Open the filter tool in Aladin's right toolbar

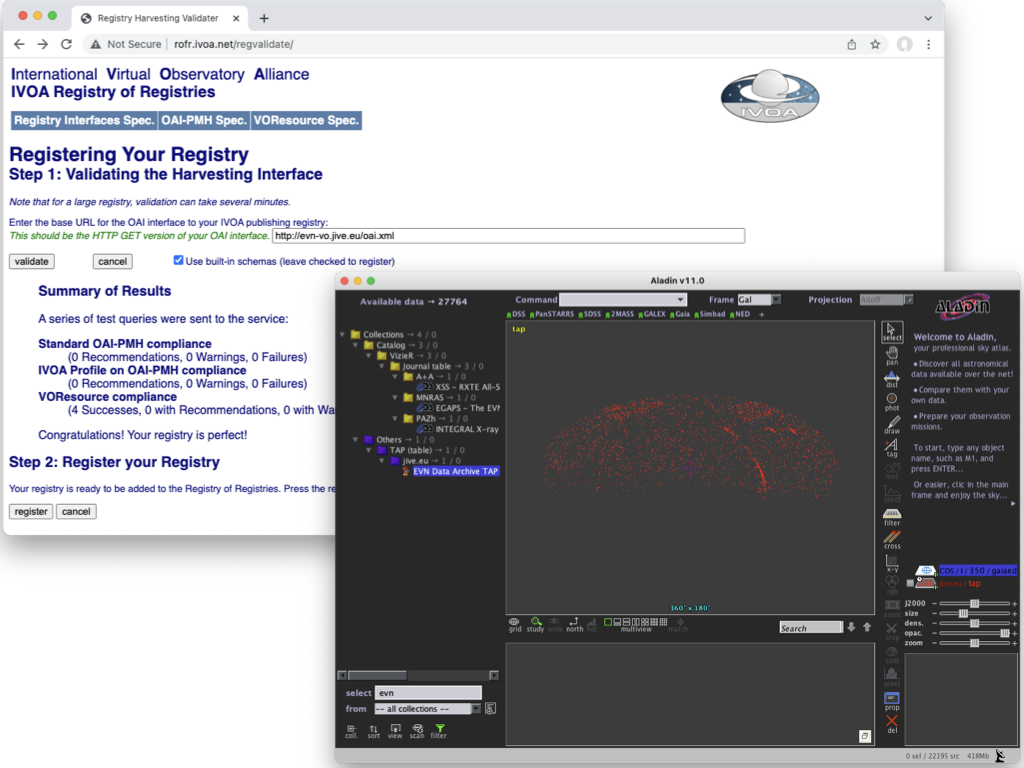click(x=891, y=517)
